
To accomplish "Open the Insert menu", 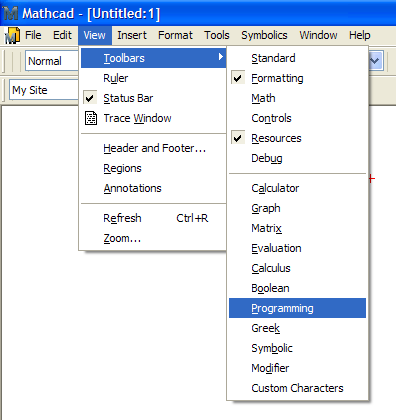I will [x=132, y=35].
